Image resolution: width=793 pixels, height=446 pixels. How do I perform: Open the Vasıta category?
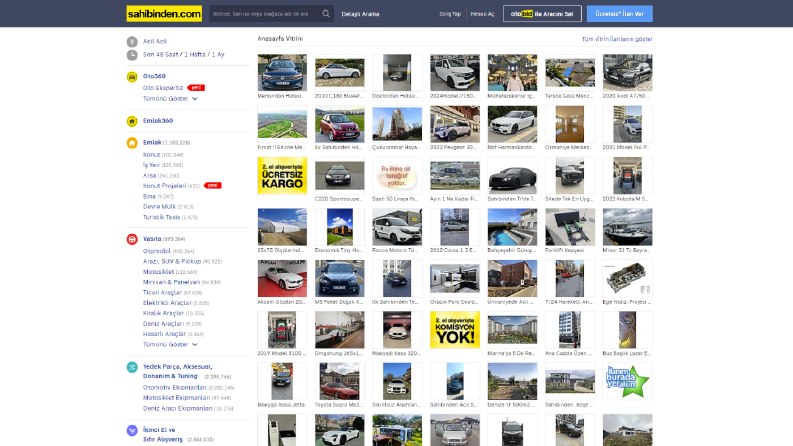pyautogui.click(x=152, y=239)
